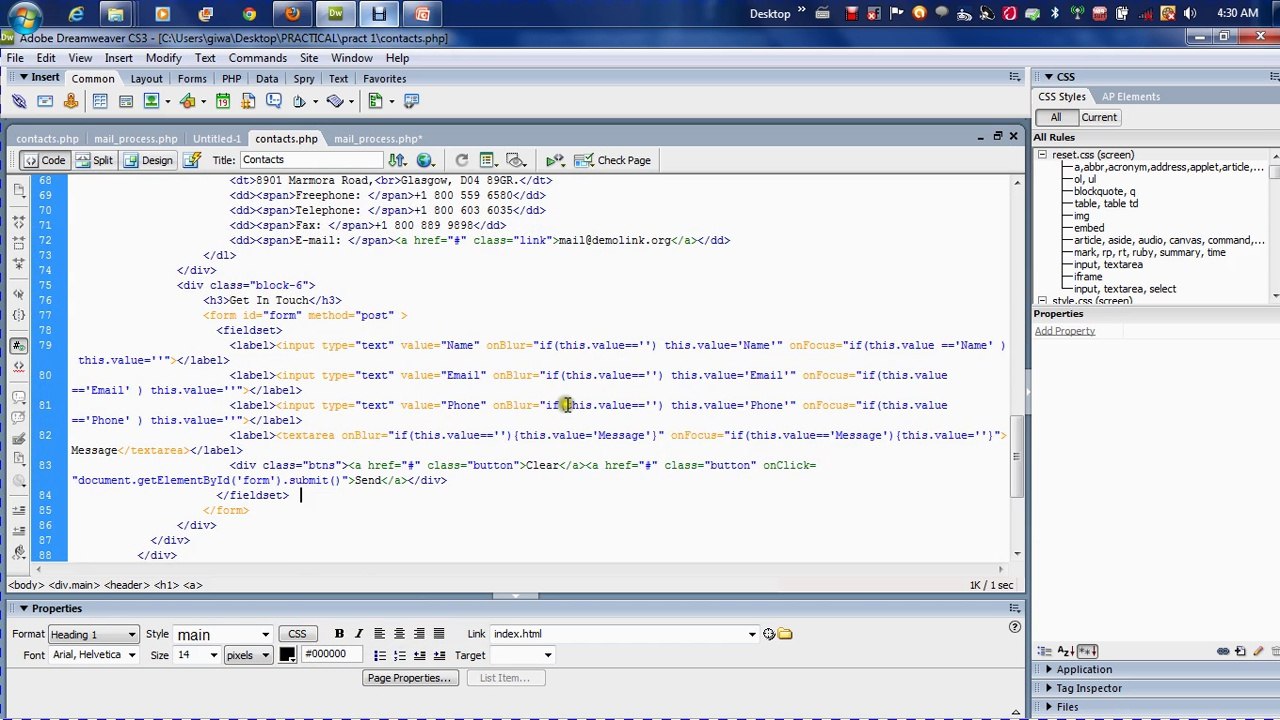Click the CSS button in Properties

tap(297, 634)
